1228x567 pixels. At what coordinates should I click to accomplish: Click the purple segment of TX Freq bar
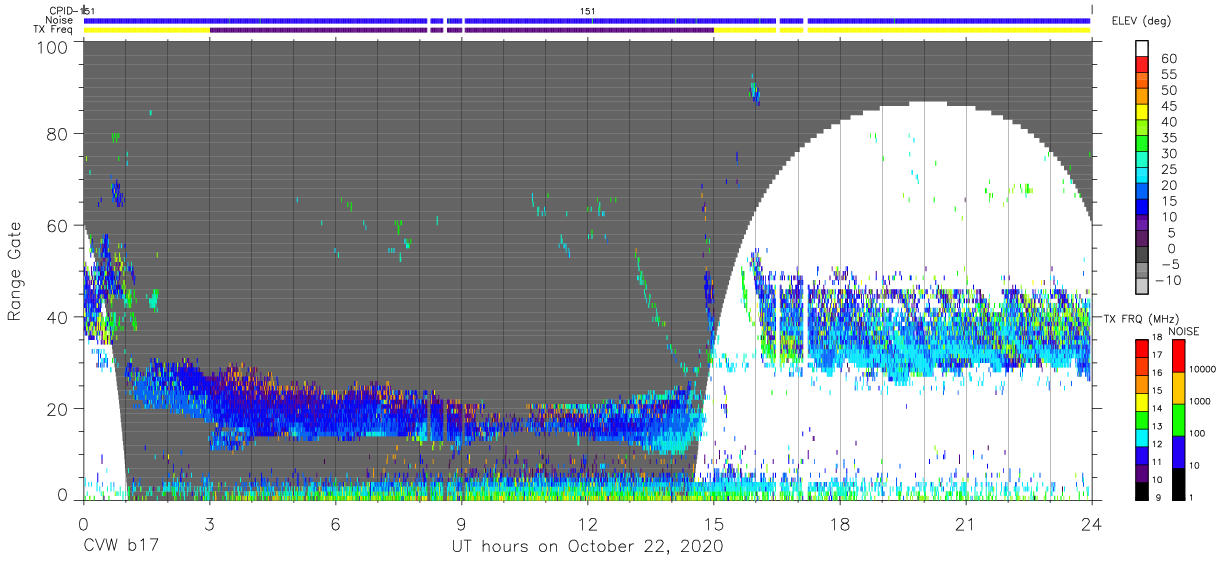point(461,30)
